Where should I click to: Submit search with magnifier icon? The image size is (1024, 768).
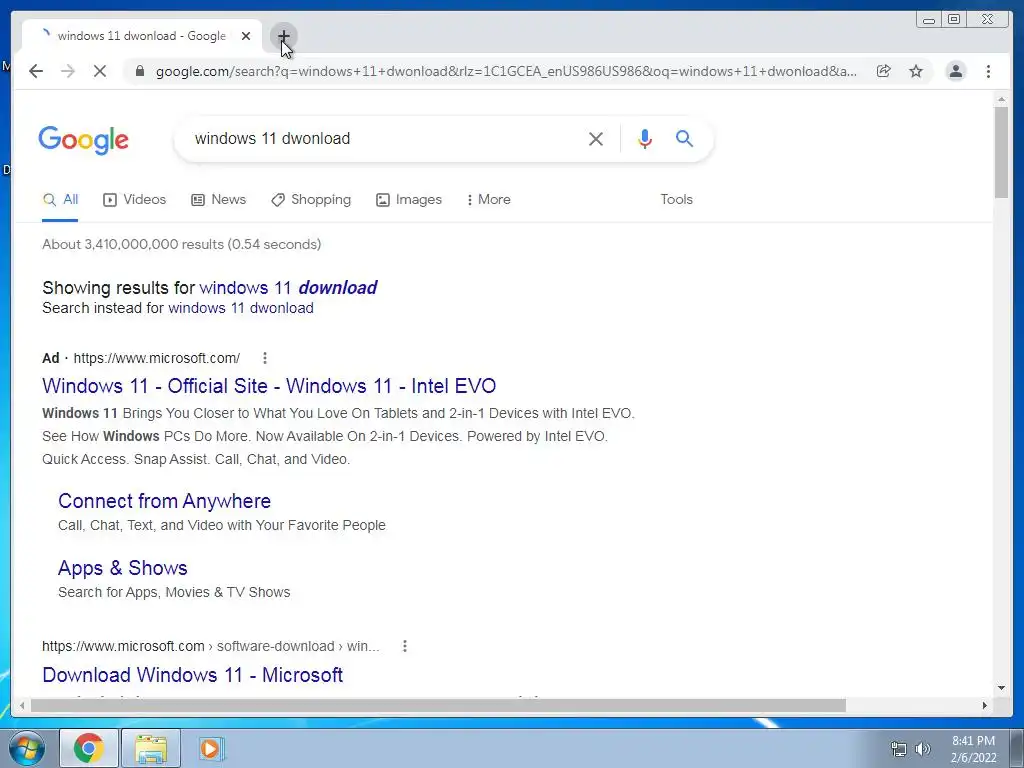click(684, 138)
